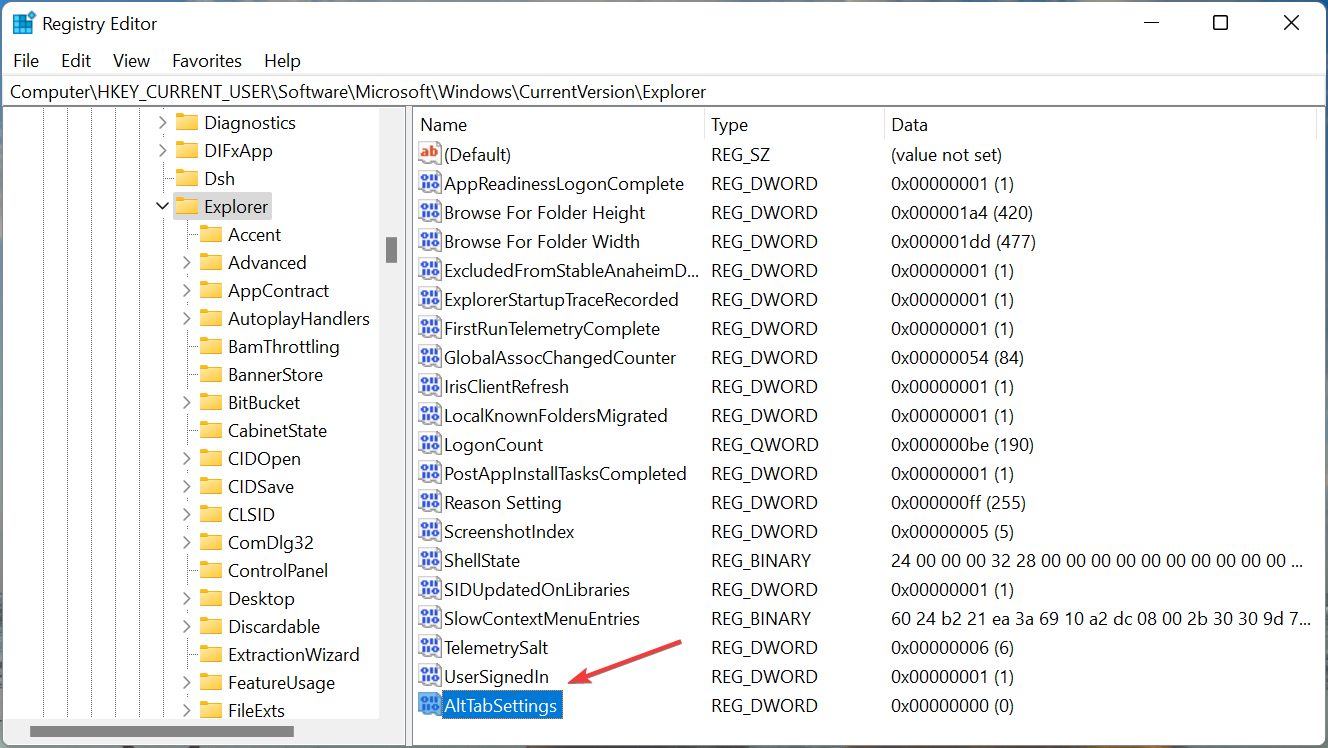Viewport: 1328px width, 748px height.
Task: Click the QWORD icon beside LogonCount
Action: tap(428, 444)
